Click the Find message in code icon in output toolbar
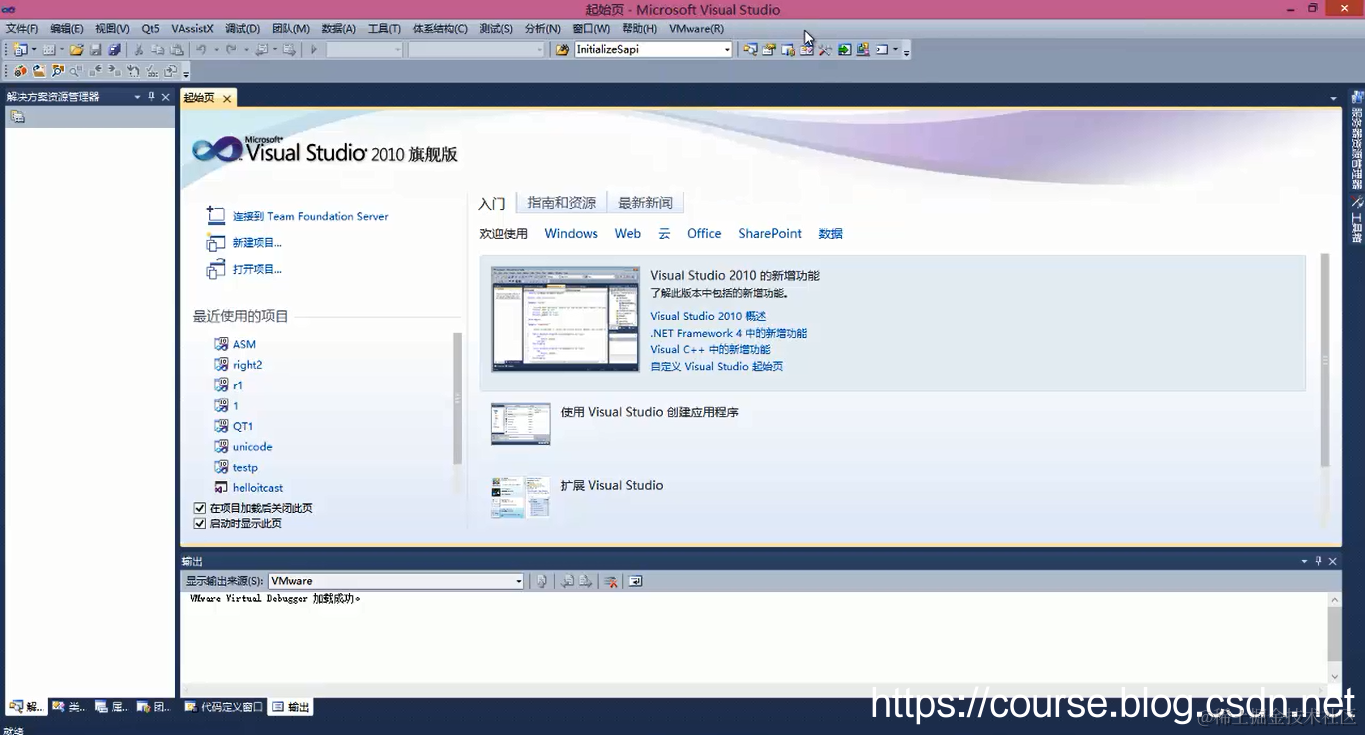The width and height of the screenshot is (1365, 735). (541, 581)
